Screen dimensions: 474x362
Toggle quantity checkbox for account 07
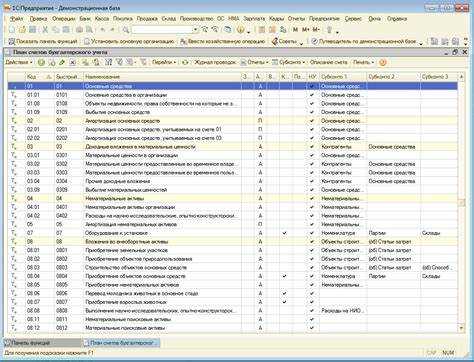coord(284,233)
